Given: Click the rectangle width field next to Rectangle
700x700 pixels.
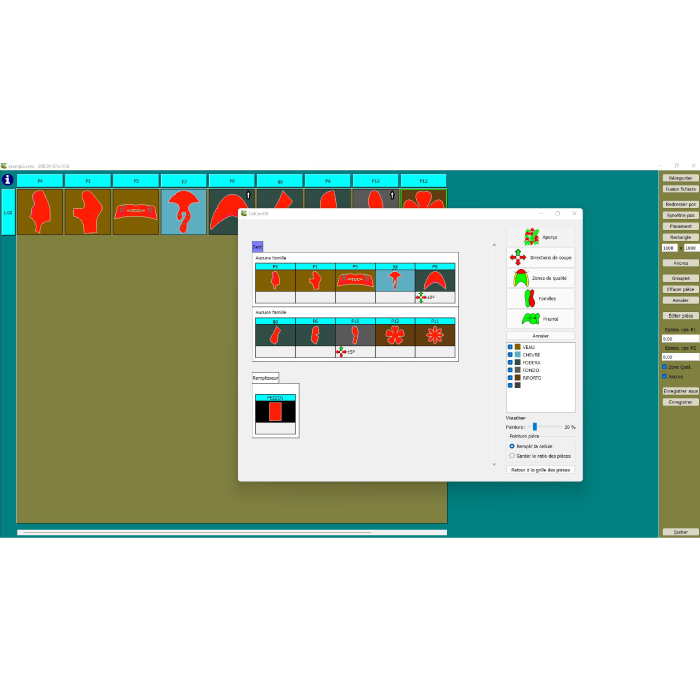Looking at the screenshot, I should click(669, 248).
